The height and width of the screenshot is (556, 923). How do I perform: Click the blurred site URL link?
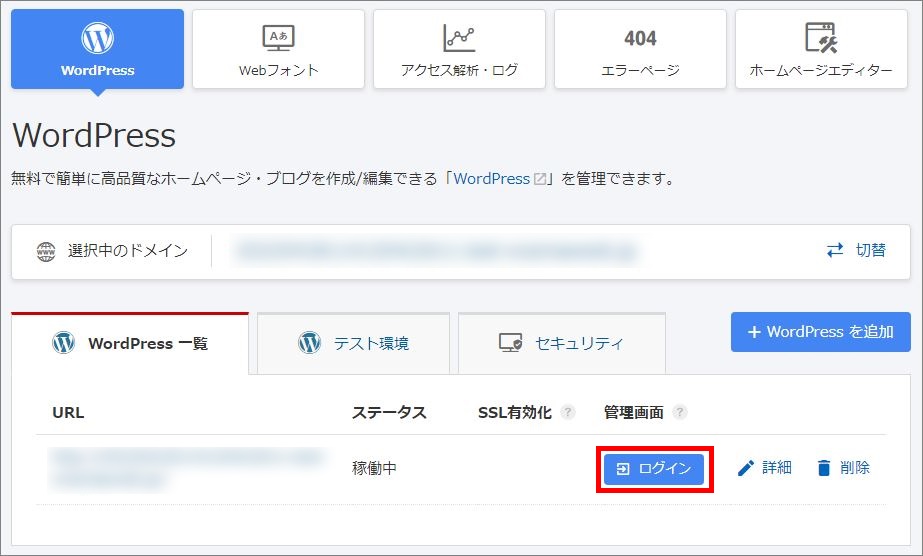point(187,468)
